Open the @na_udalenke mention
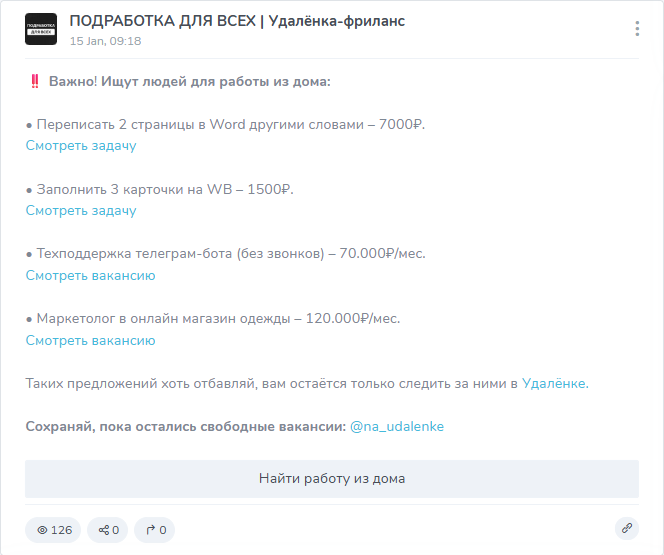The image size is (664, 555). pos(397,426)
